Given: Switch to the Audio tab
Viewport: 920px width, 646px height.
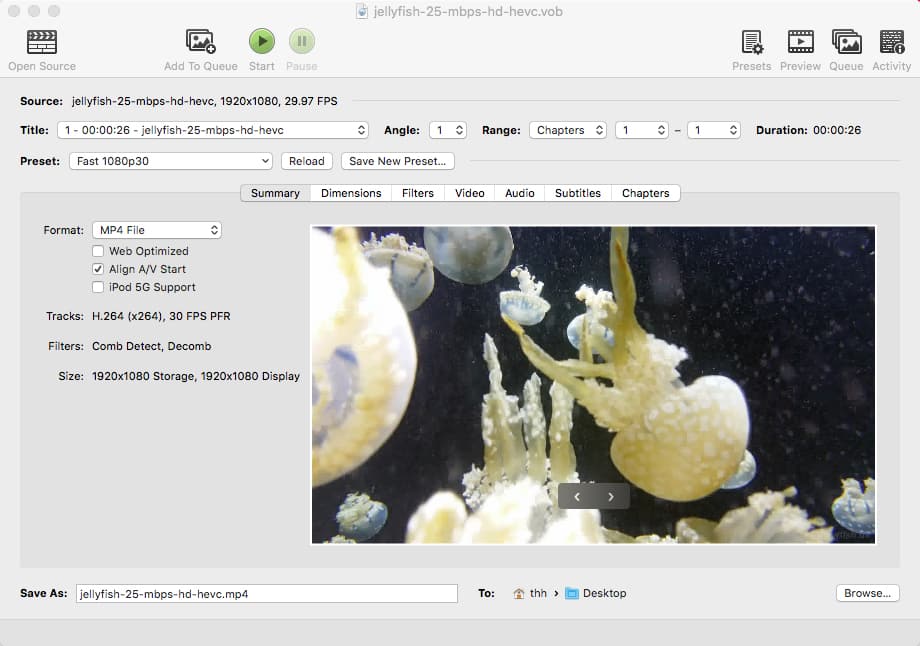Looking at the screenshot, I should [x=519, y=192].
